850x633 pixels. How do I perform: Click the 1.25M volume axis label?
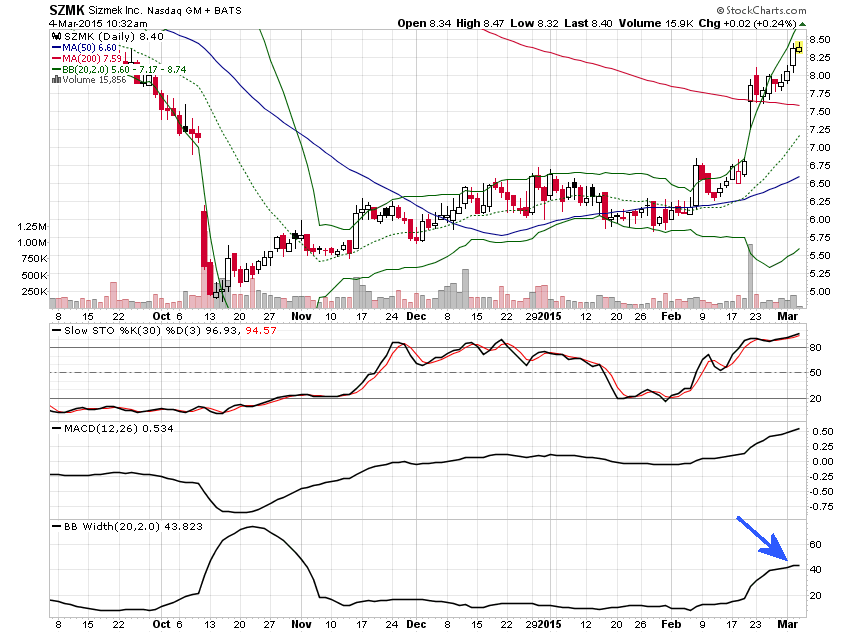pos(32,227)
